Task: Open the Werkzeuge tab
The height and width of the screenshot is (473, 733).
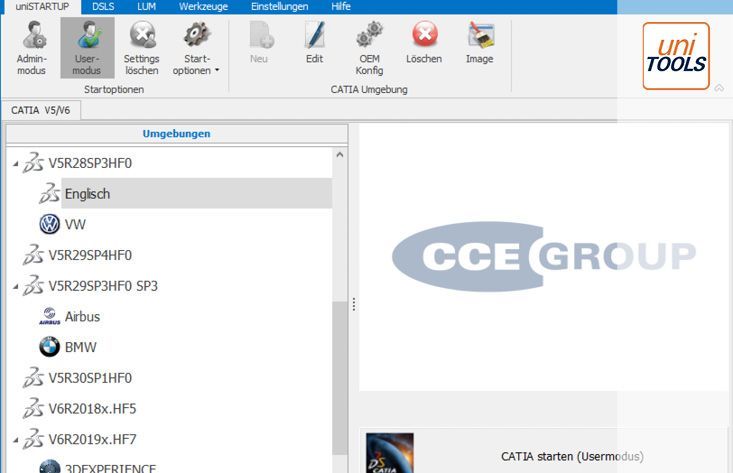Action: pos(203,7)
